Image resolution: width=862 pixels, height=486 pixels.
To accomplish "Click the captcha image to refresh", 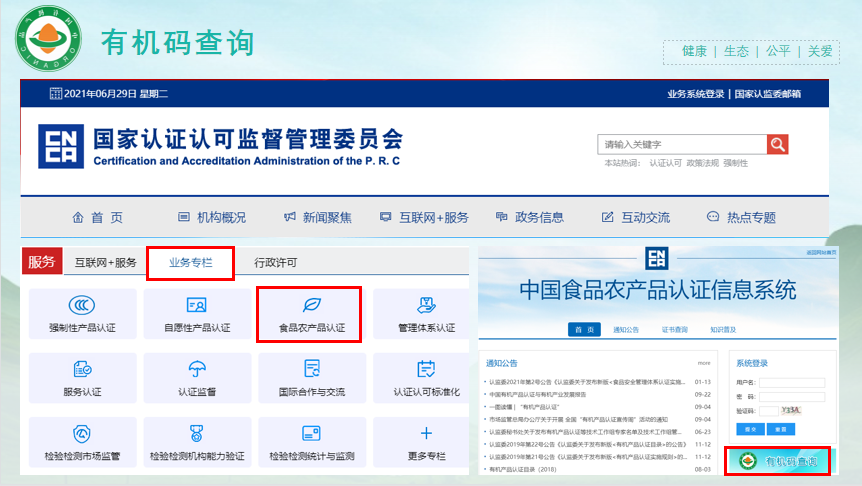I will pos(791,410).
